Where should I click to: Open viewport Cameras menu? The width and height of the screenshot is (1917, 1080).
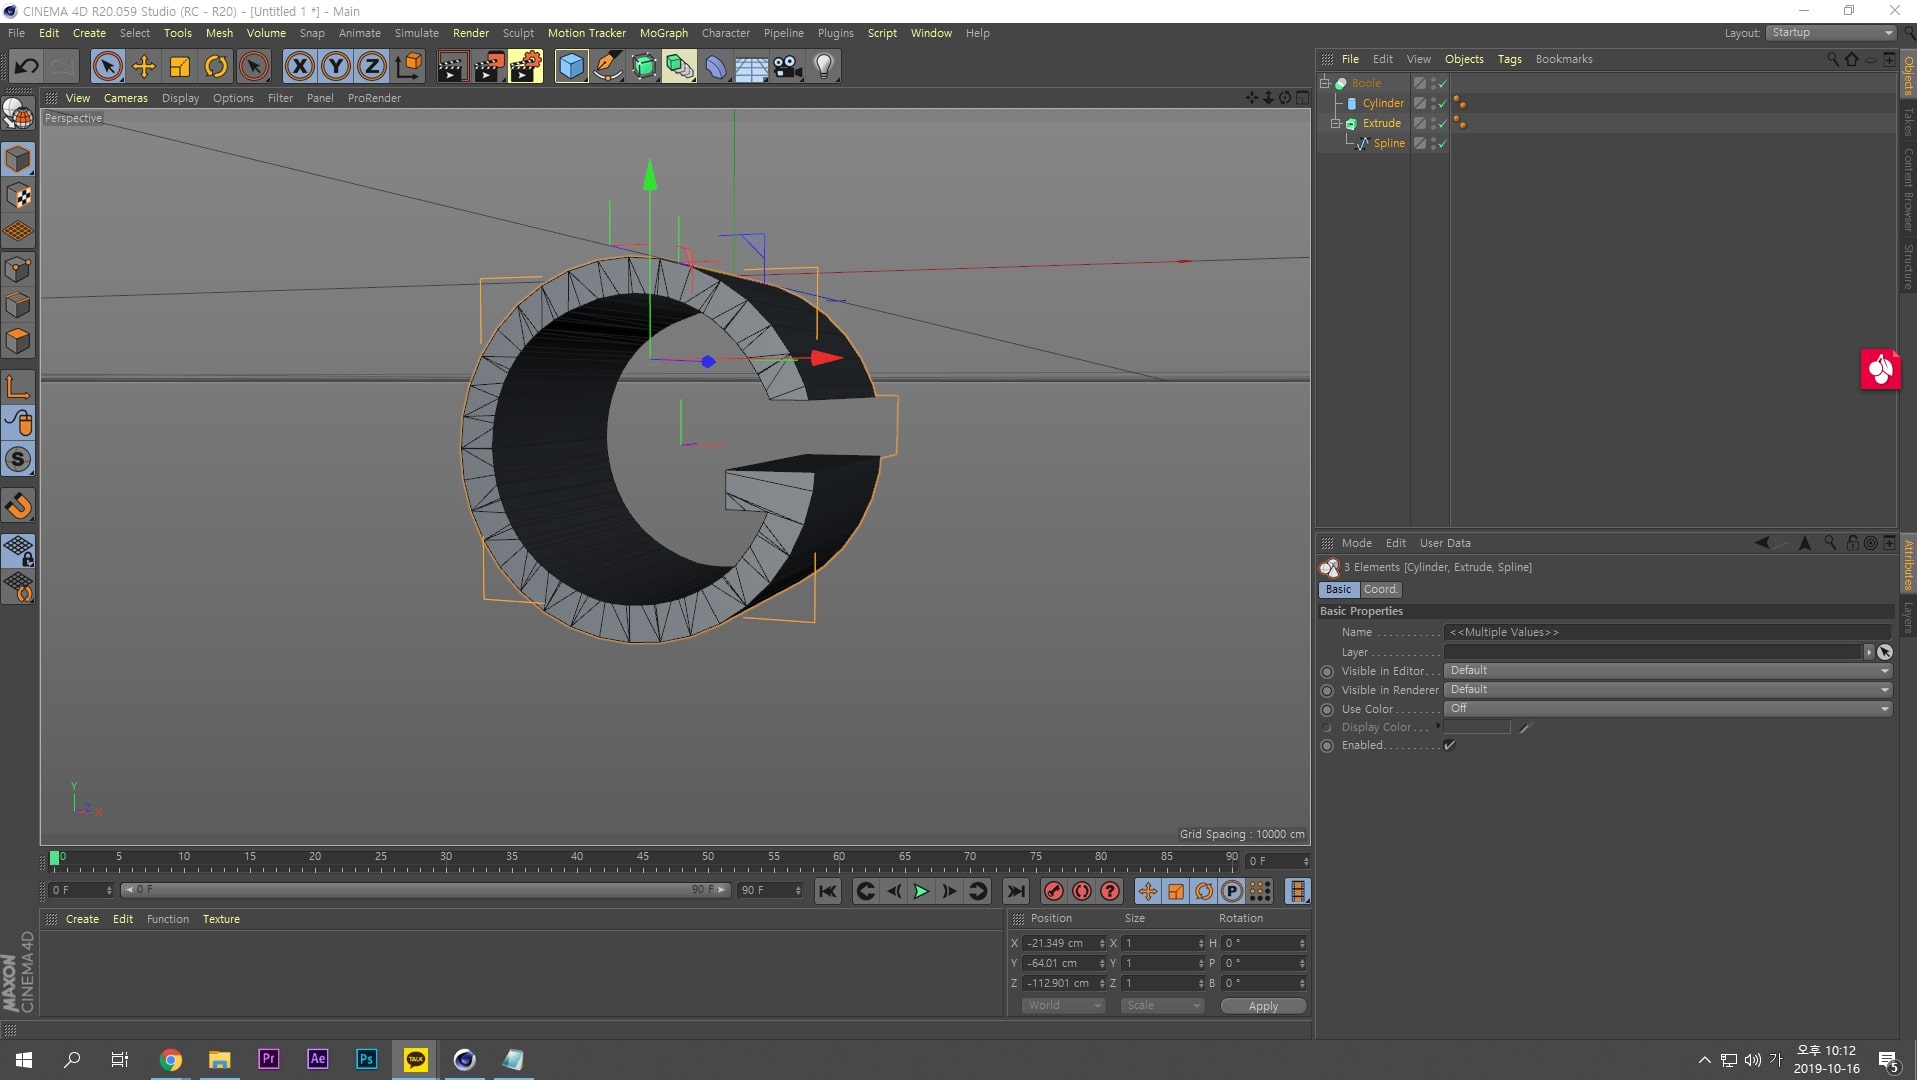pos(126,98)
